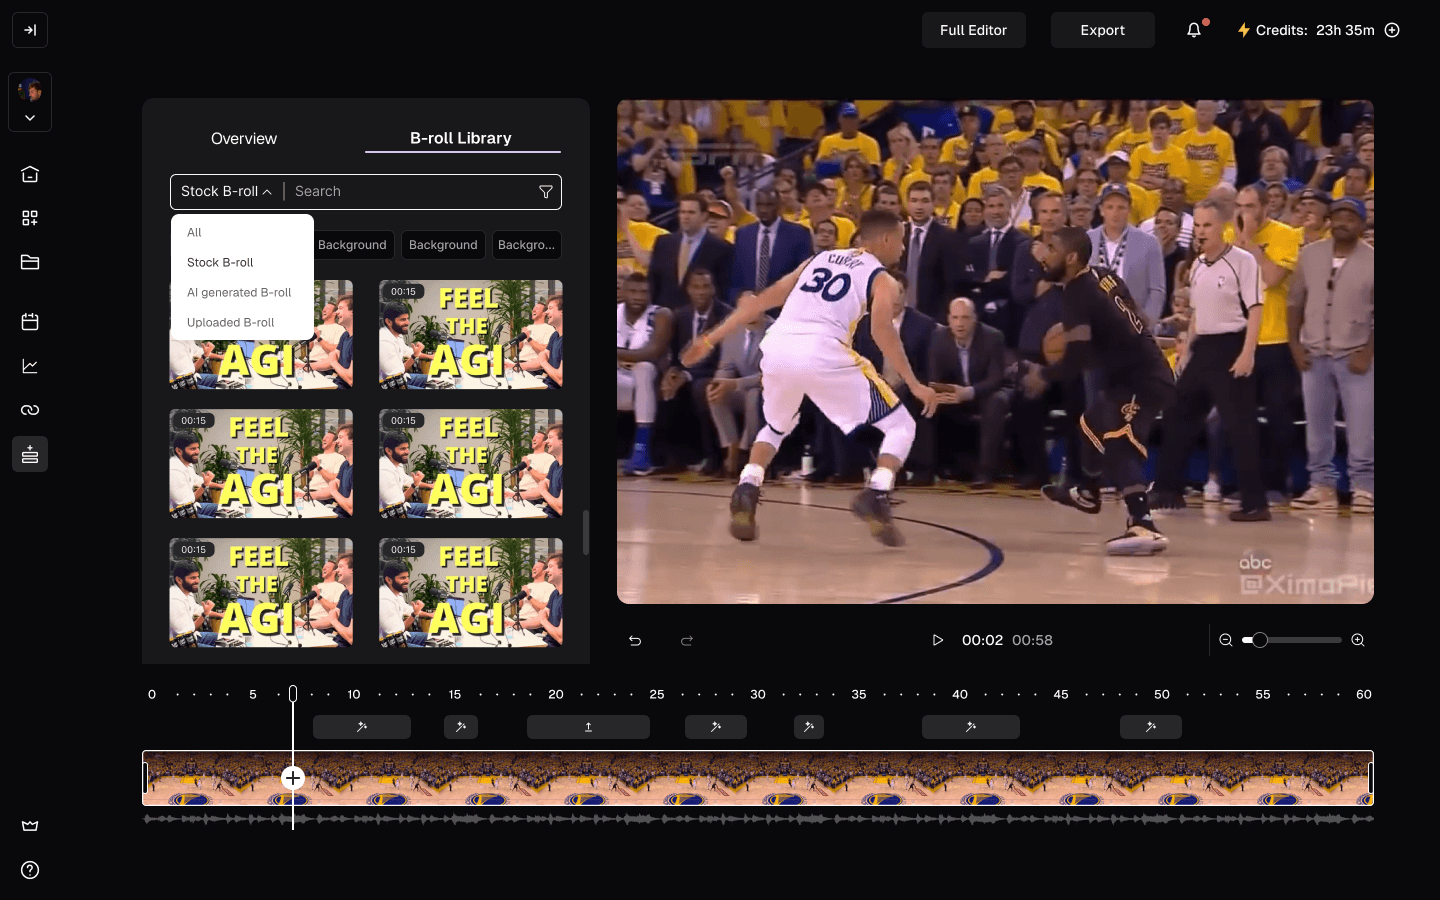
Task: Select the magic wand B-roll chip near 40s
Action: coord(971,727)
